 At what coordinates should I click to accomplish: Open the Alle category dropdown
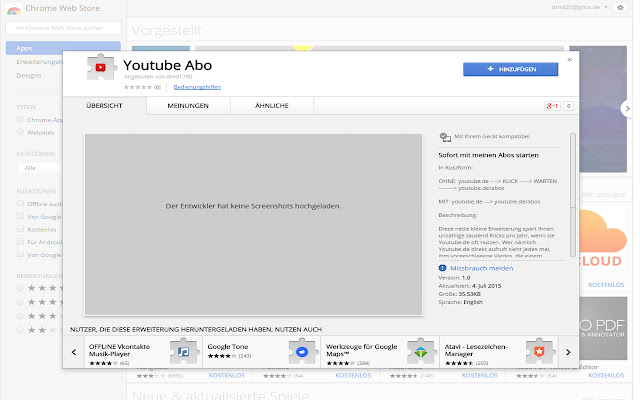point(40,168)
